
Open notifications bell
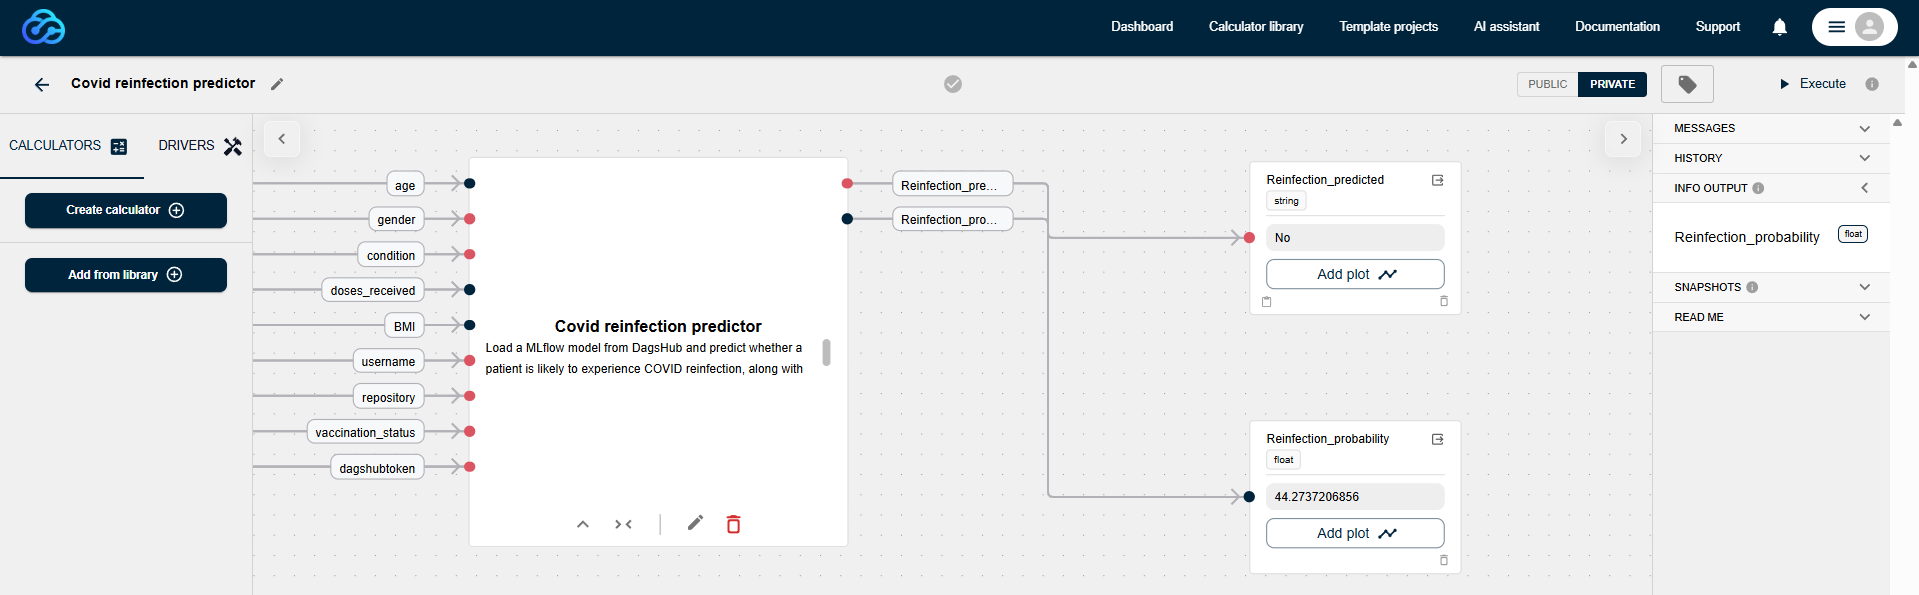[x=1780, y=27]
